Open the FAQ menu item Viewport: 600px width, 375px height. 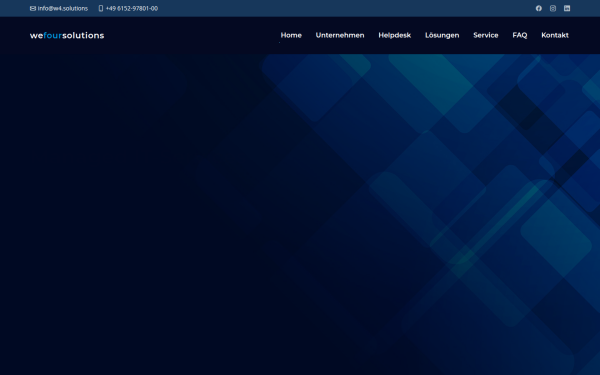point(520,35)
